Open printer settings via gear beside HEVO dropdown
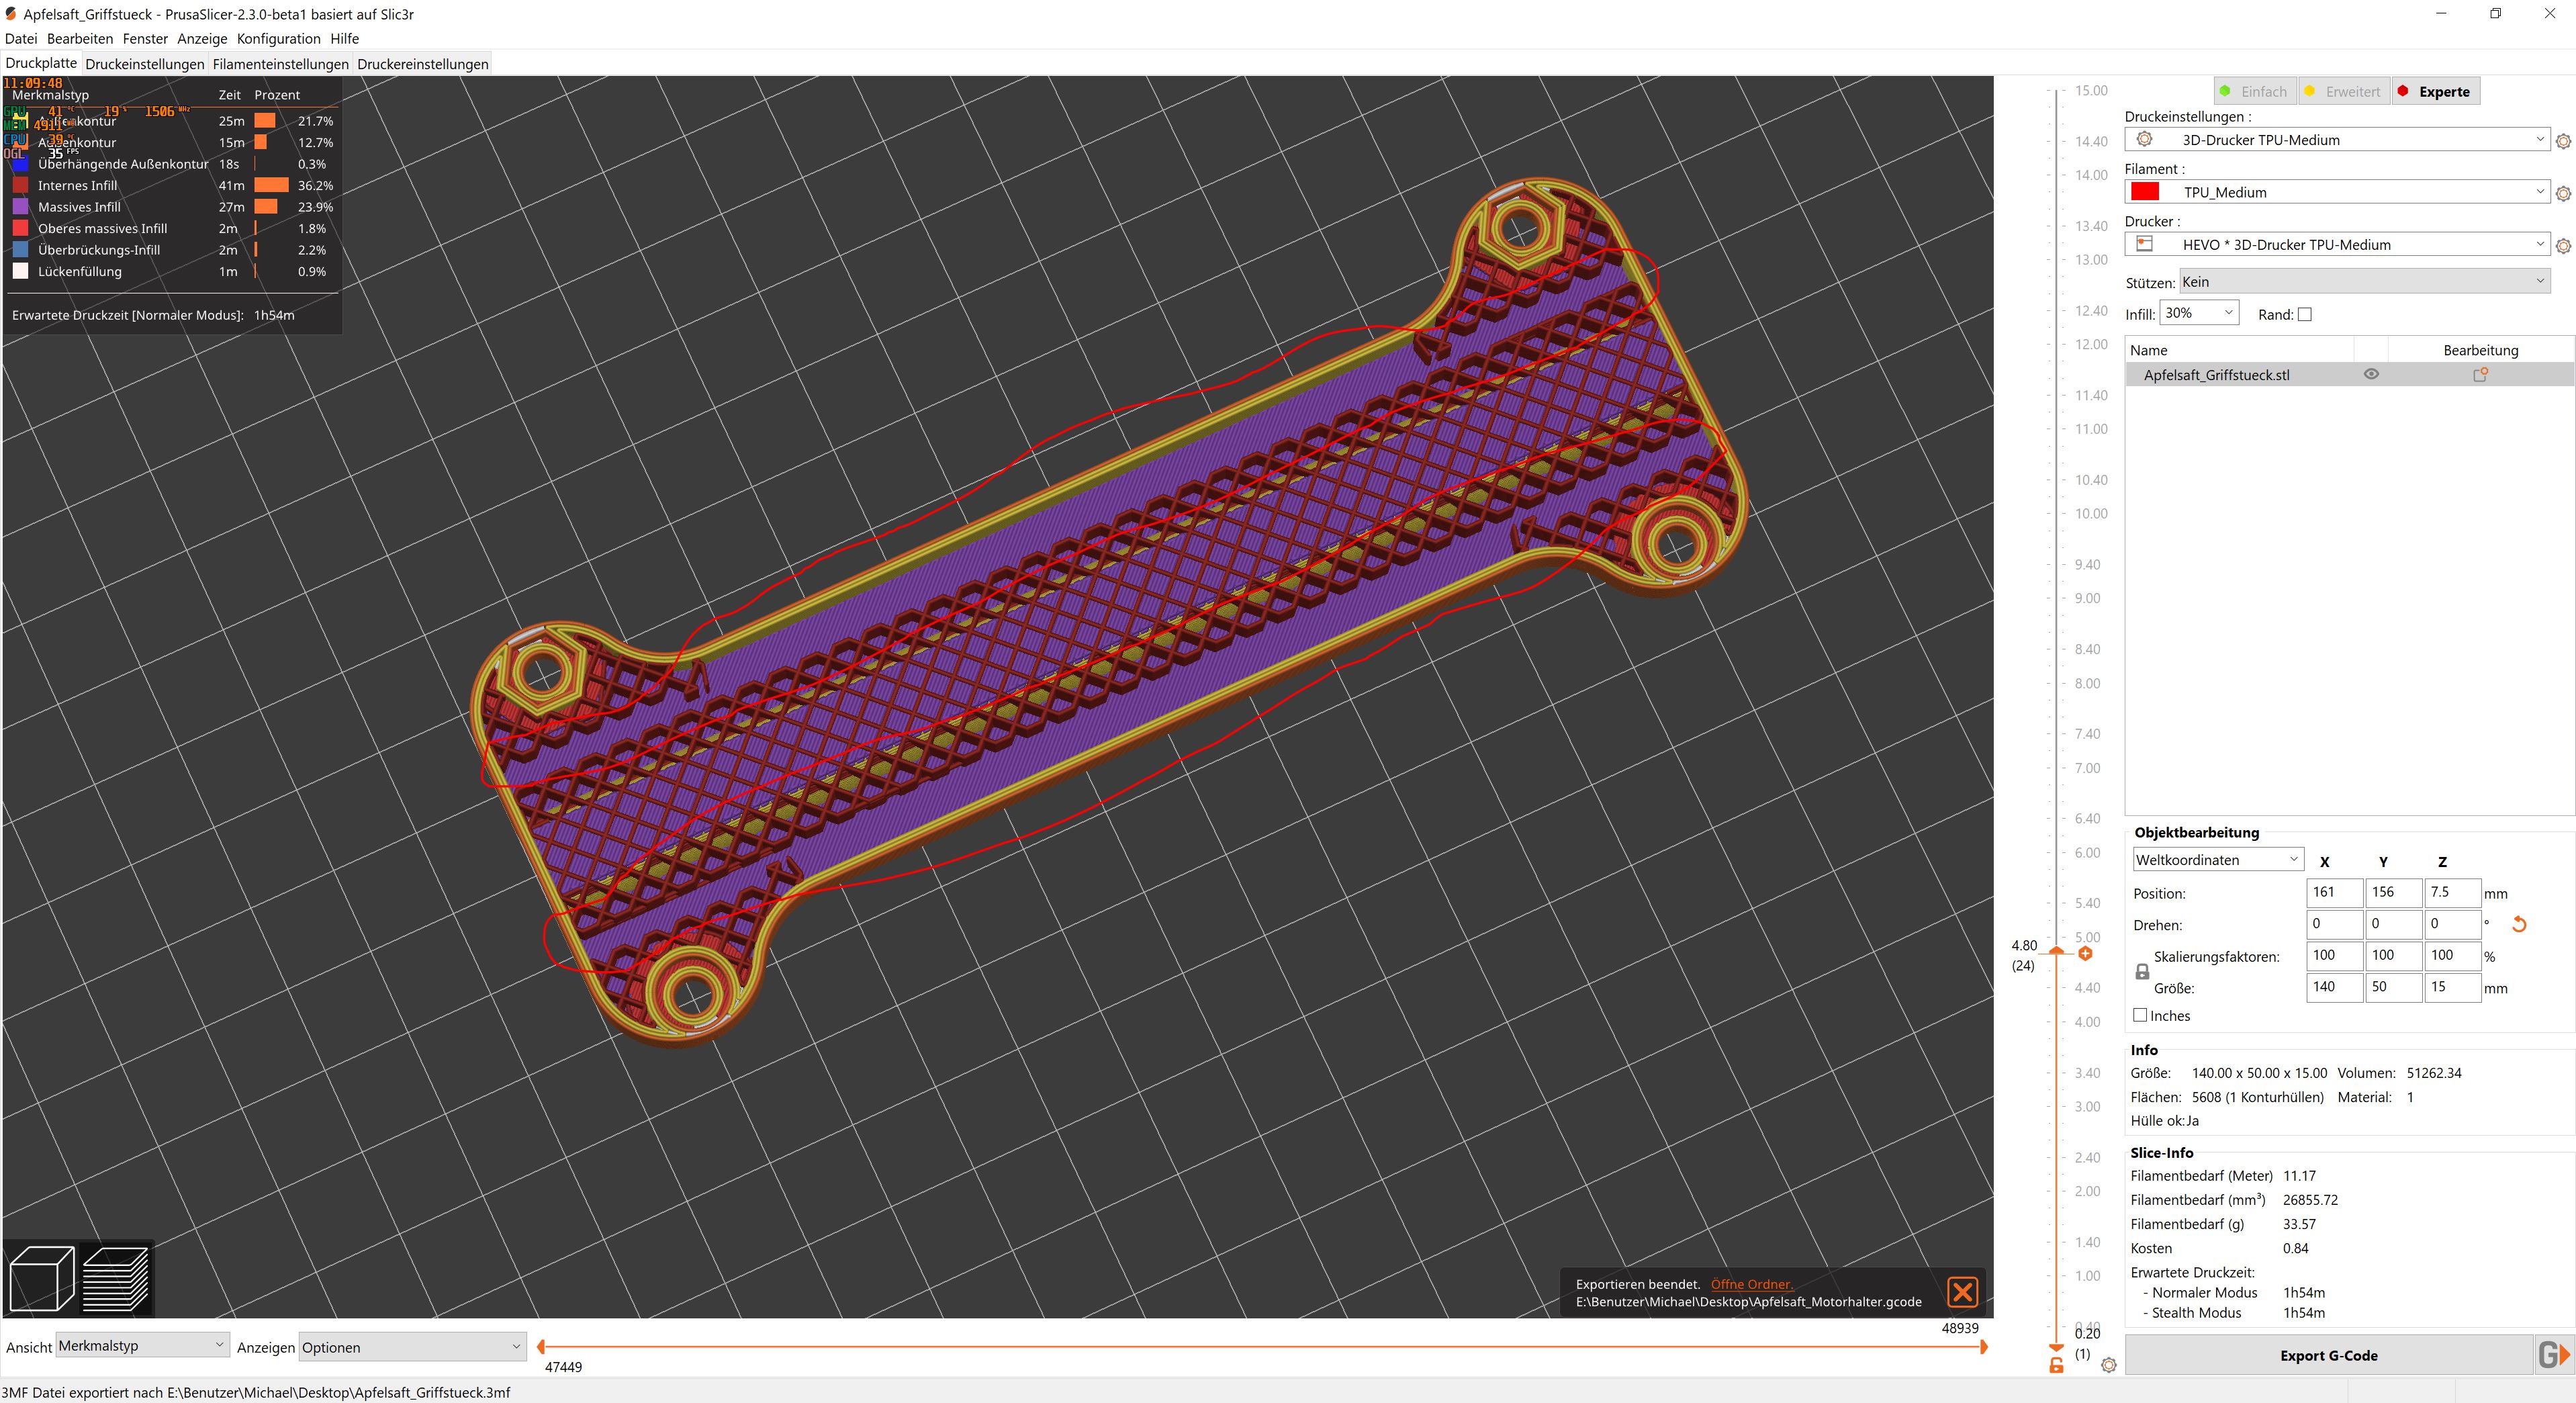The height and width of the screenshot is (1403, 2576). click(2563, 245)
